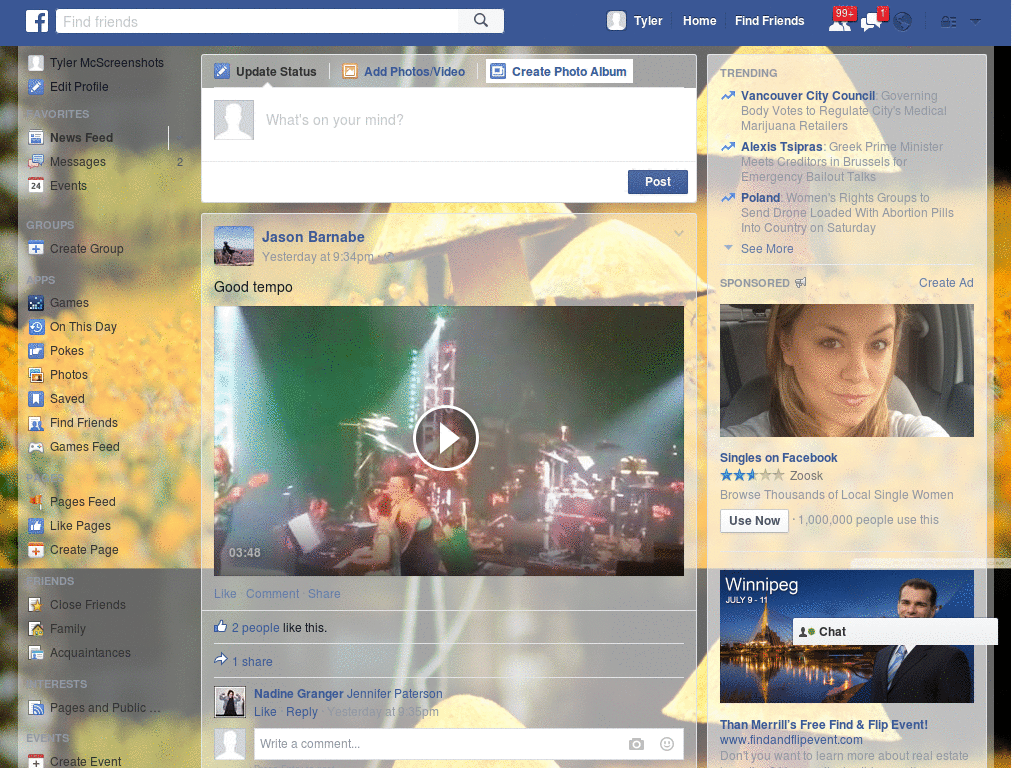This screenshot has height=768, width=1024.
Task: Click the Post button
Action: point(657,182)
